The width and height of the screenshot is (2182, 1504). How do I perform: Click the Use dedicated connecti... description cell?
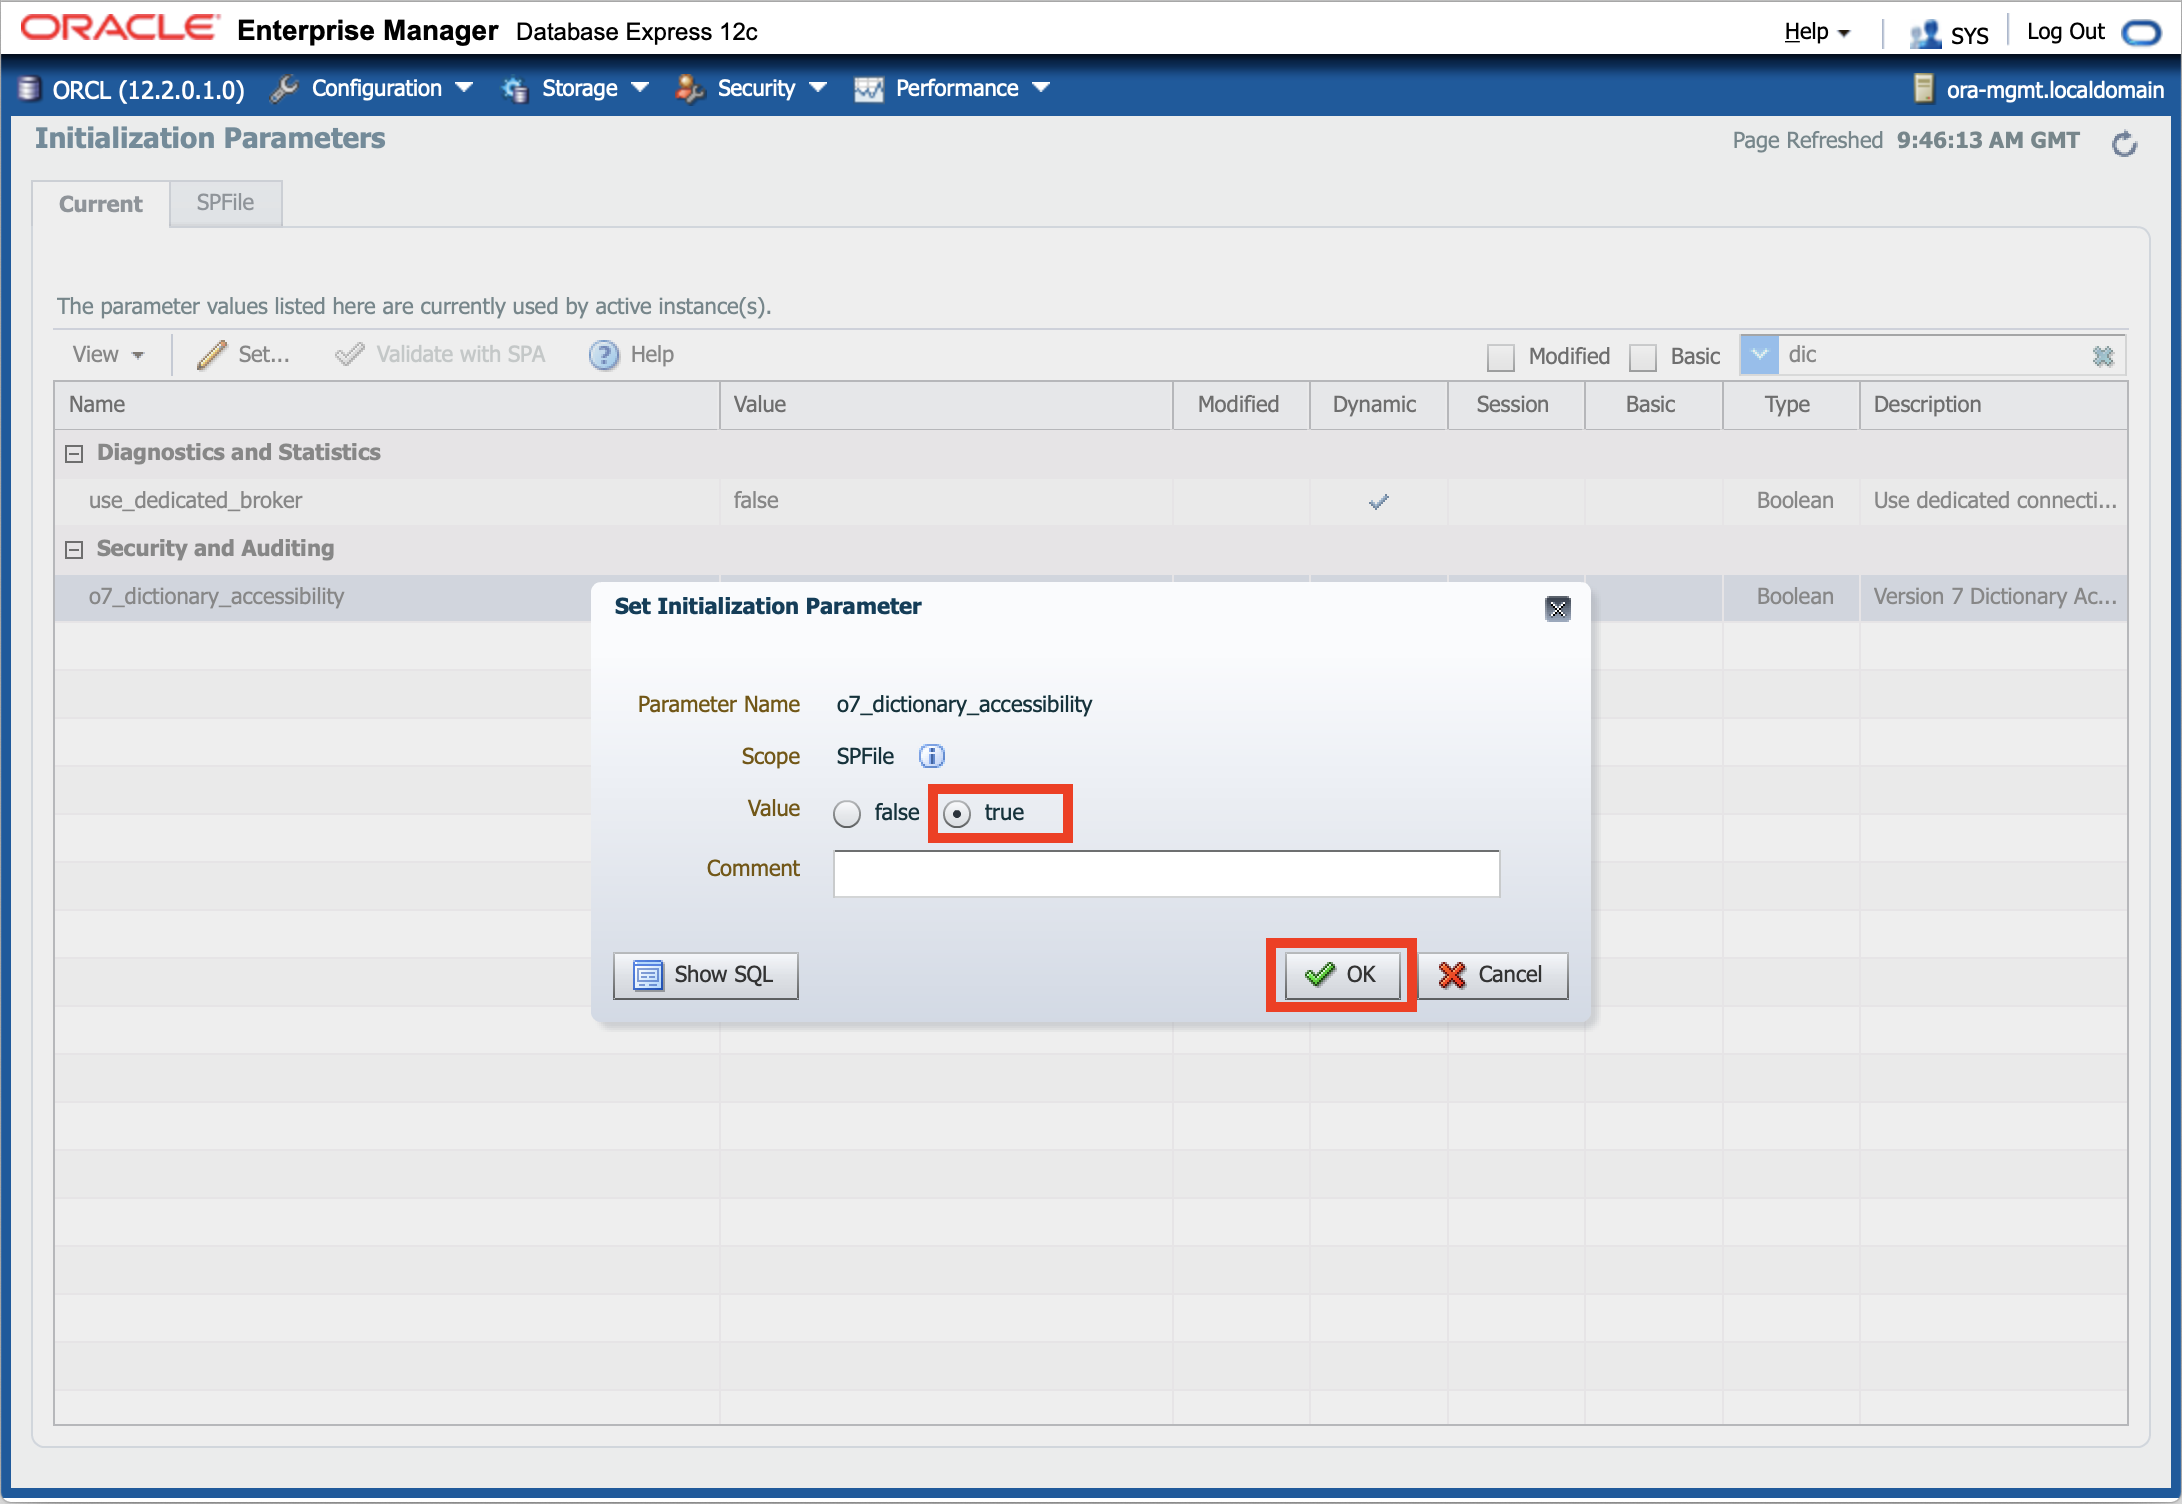coord(1994,501)
